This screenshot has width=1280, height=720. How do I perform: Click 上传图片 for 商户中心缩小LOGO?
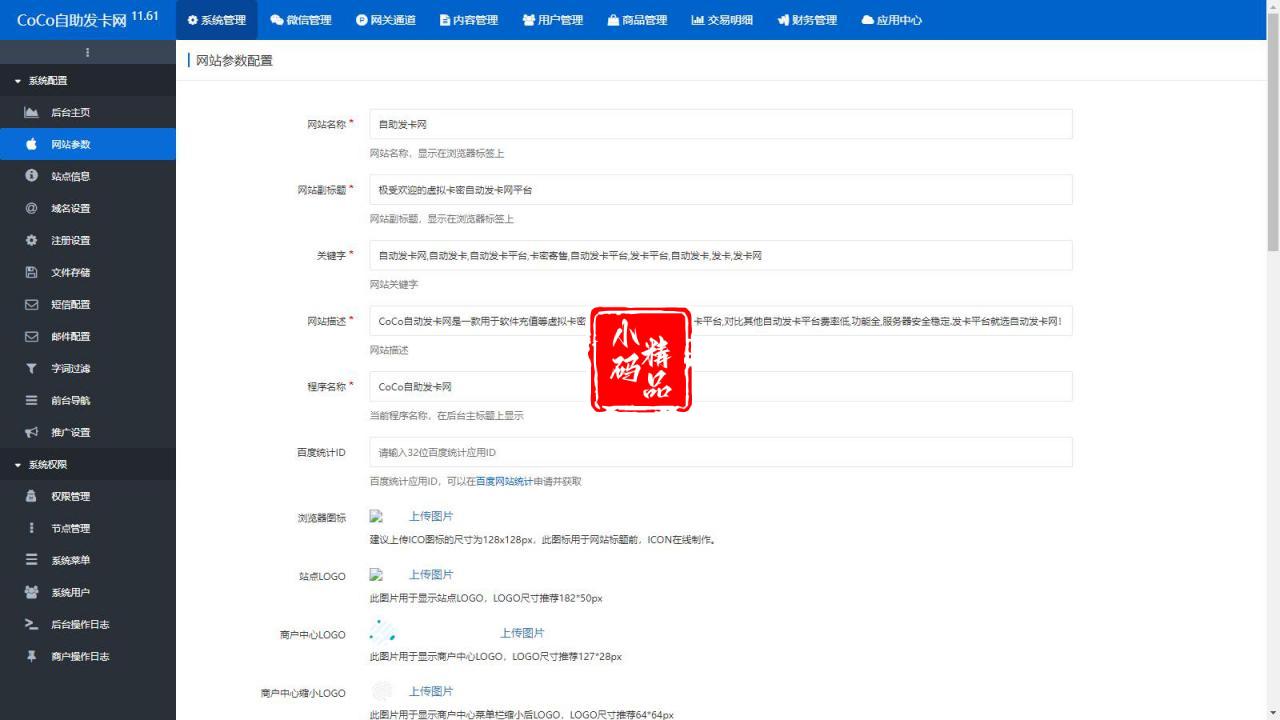tap(431, 691)
